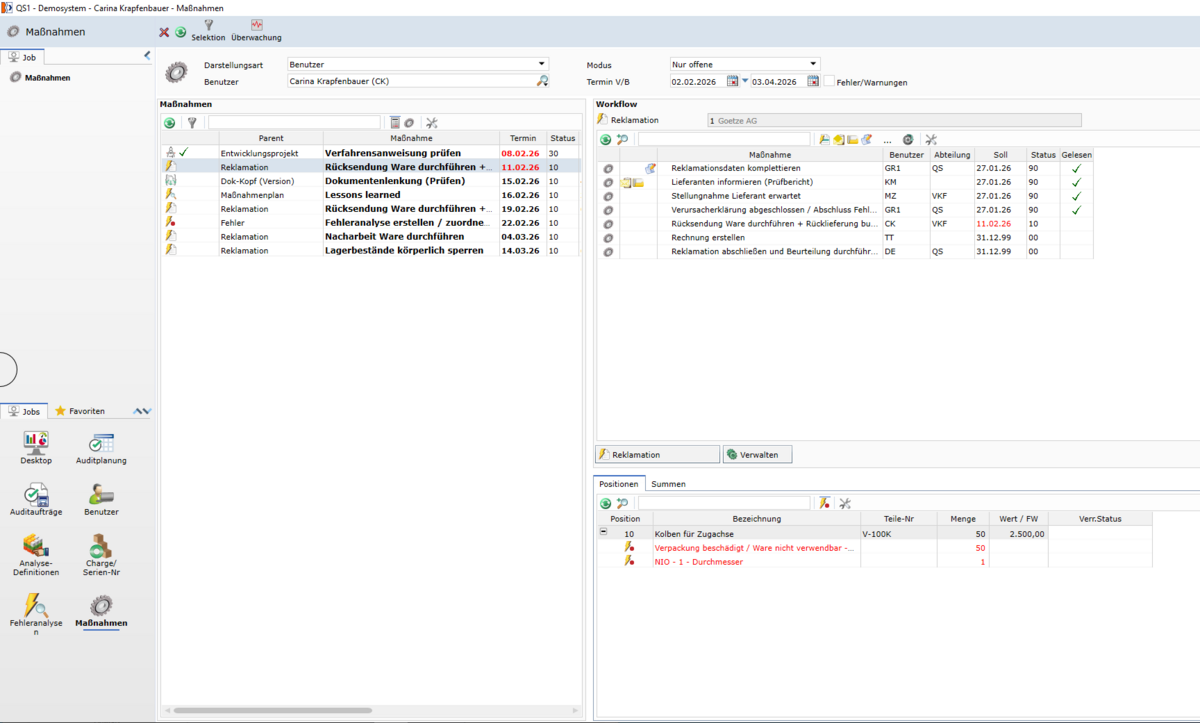Select Maßnahmen in the Job tree

(47, 77)
